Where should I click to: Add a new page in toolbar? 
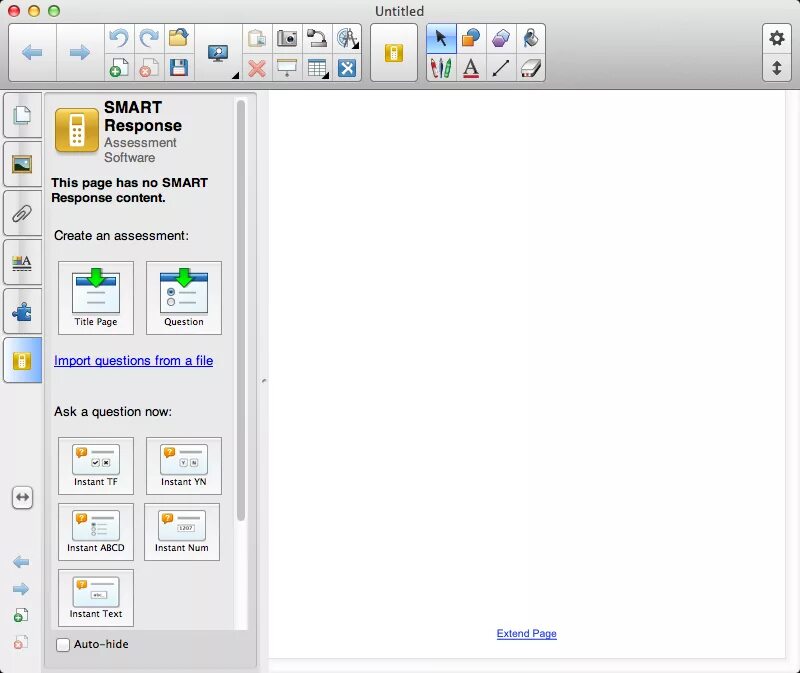pos(119,68)
